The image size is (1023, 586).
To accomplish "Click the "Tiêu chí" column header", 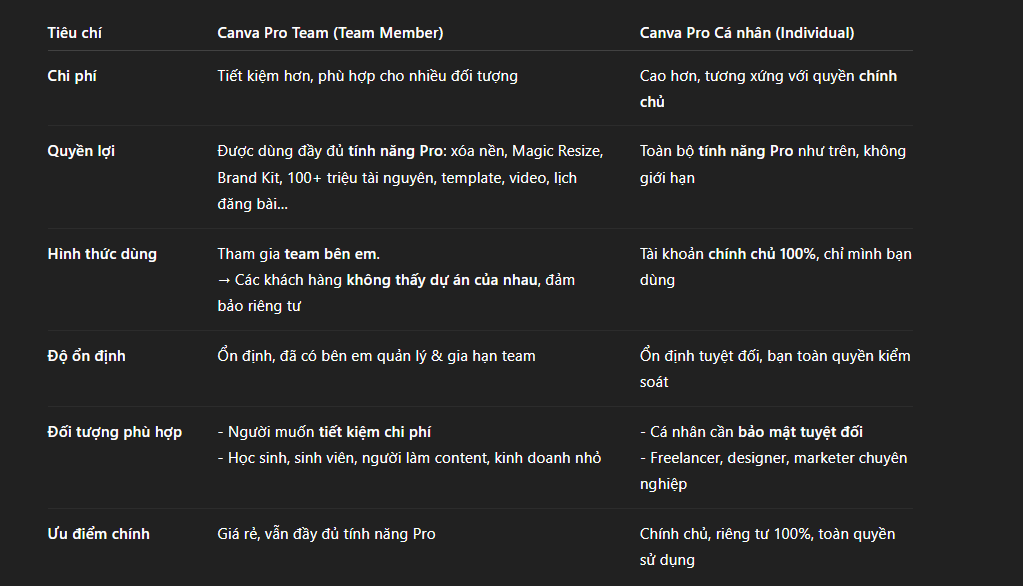I will point(75,33).
